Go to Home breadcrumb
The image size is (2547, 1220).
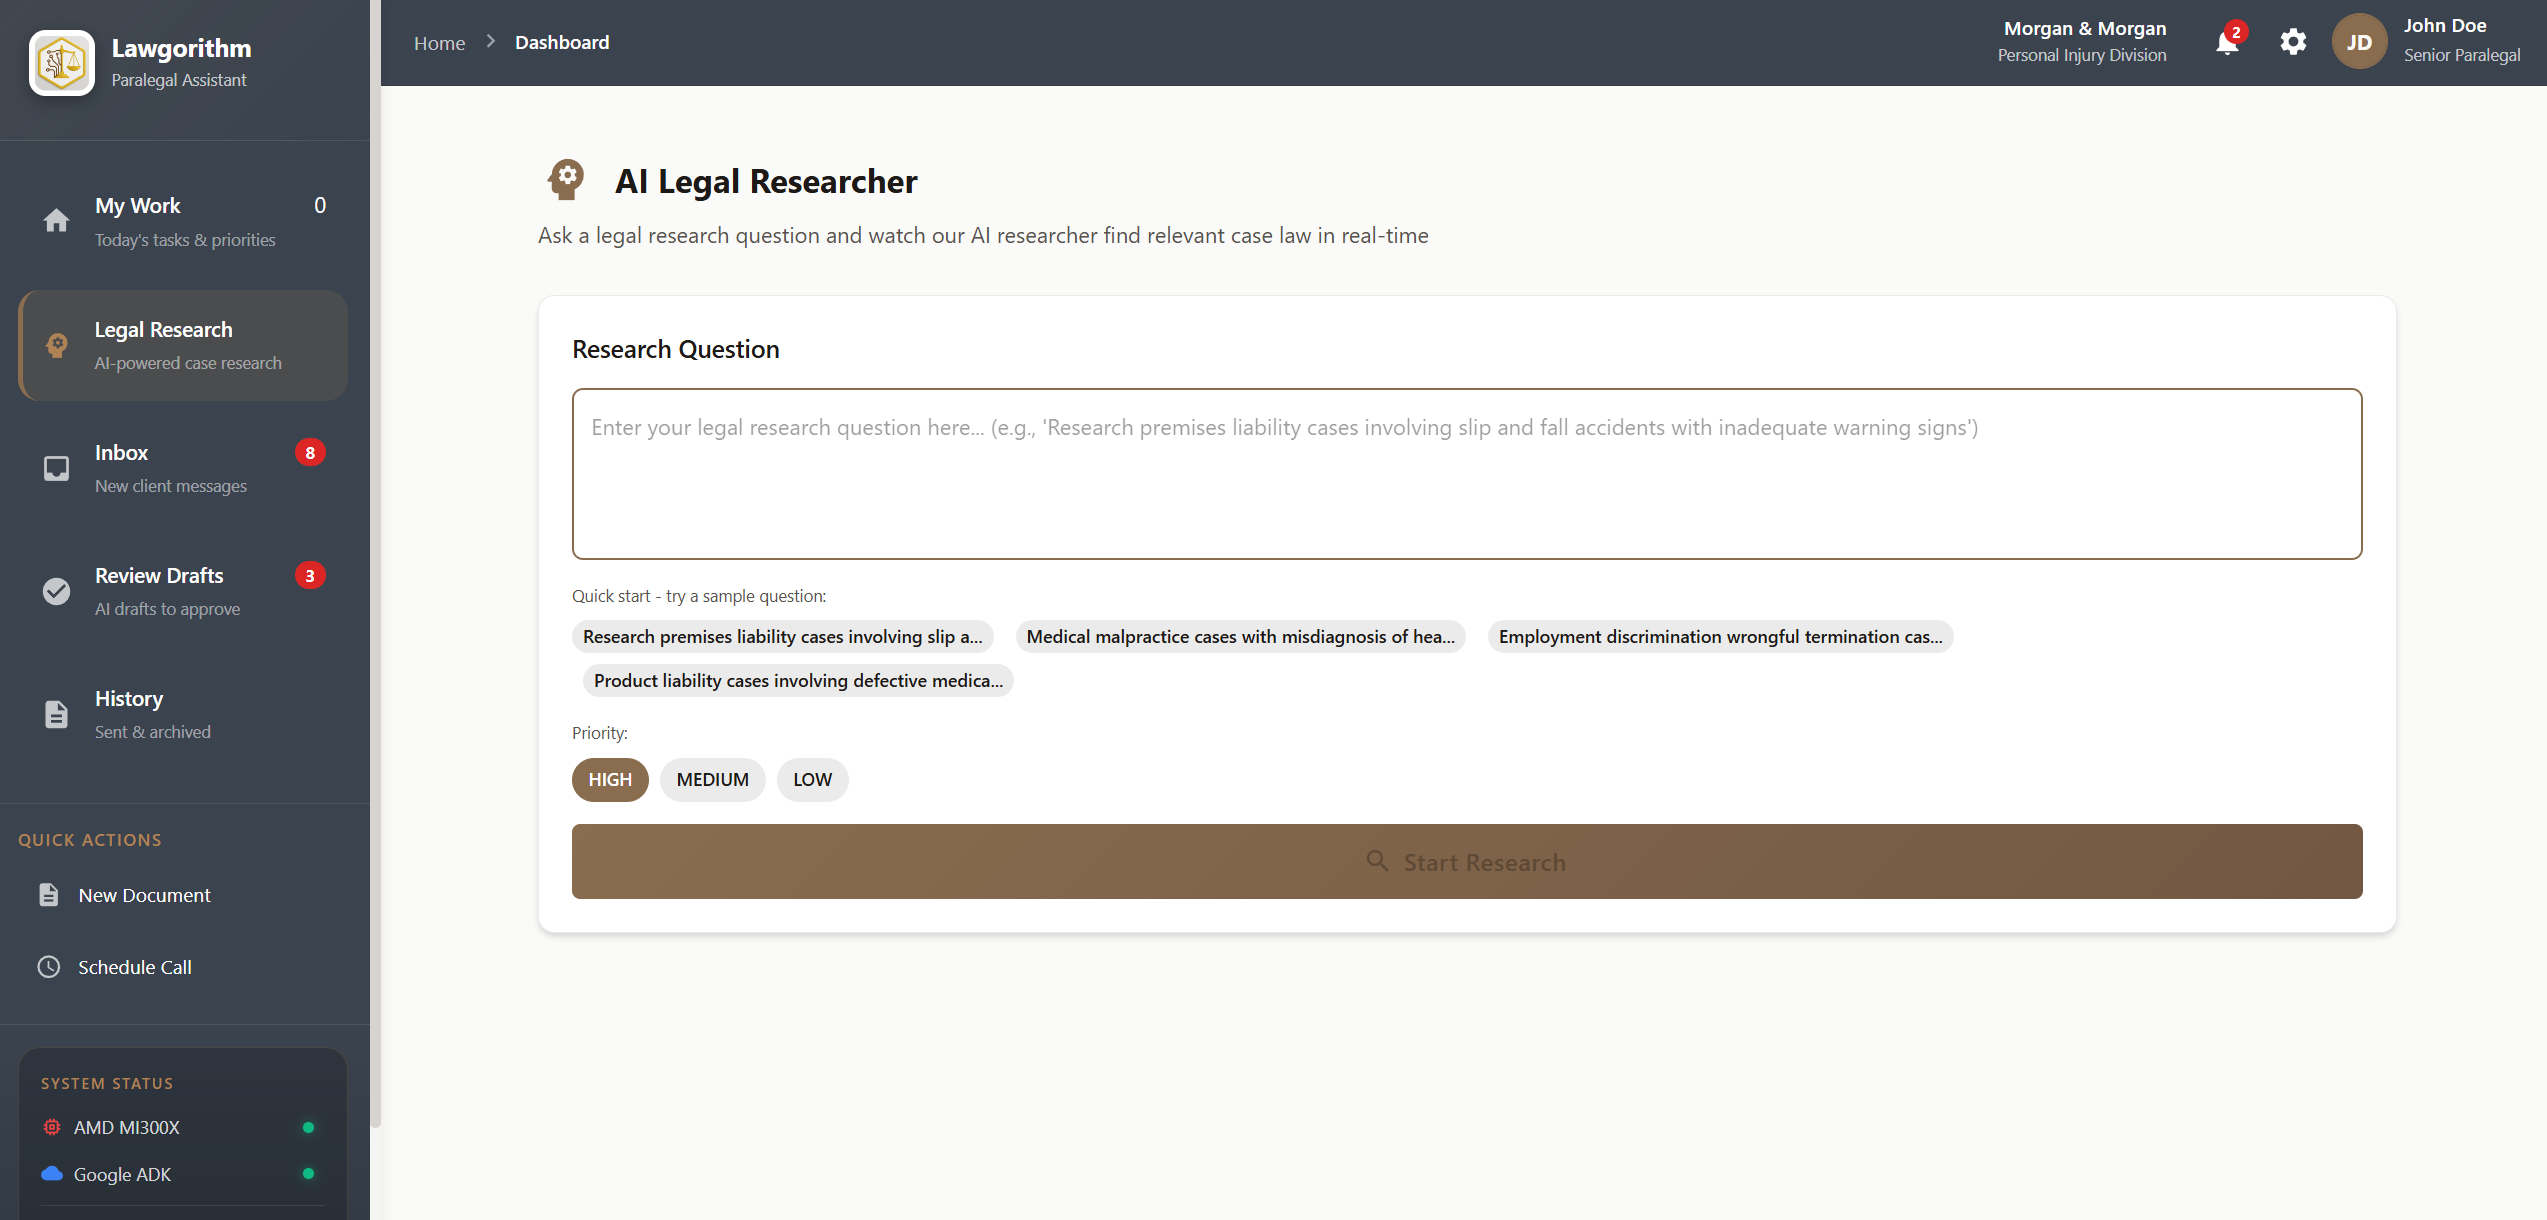[x=439, y=43]
